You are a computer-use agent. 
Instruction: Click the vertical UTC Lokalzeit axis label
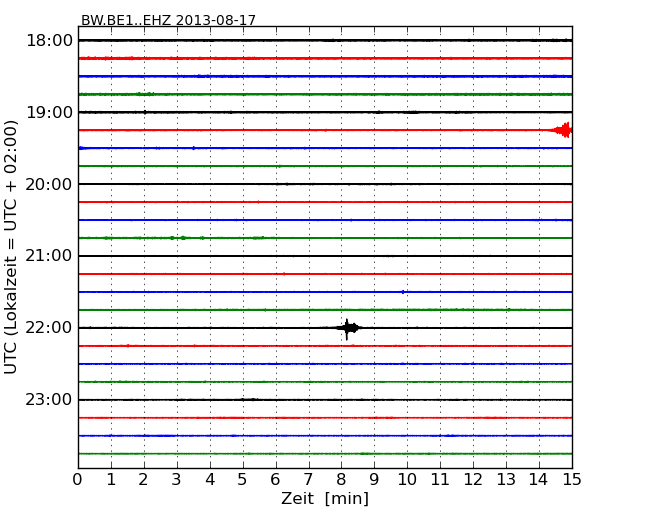point(10,247)
